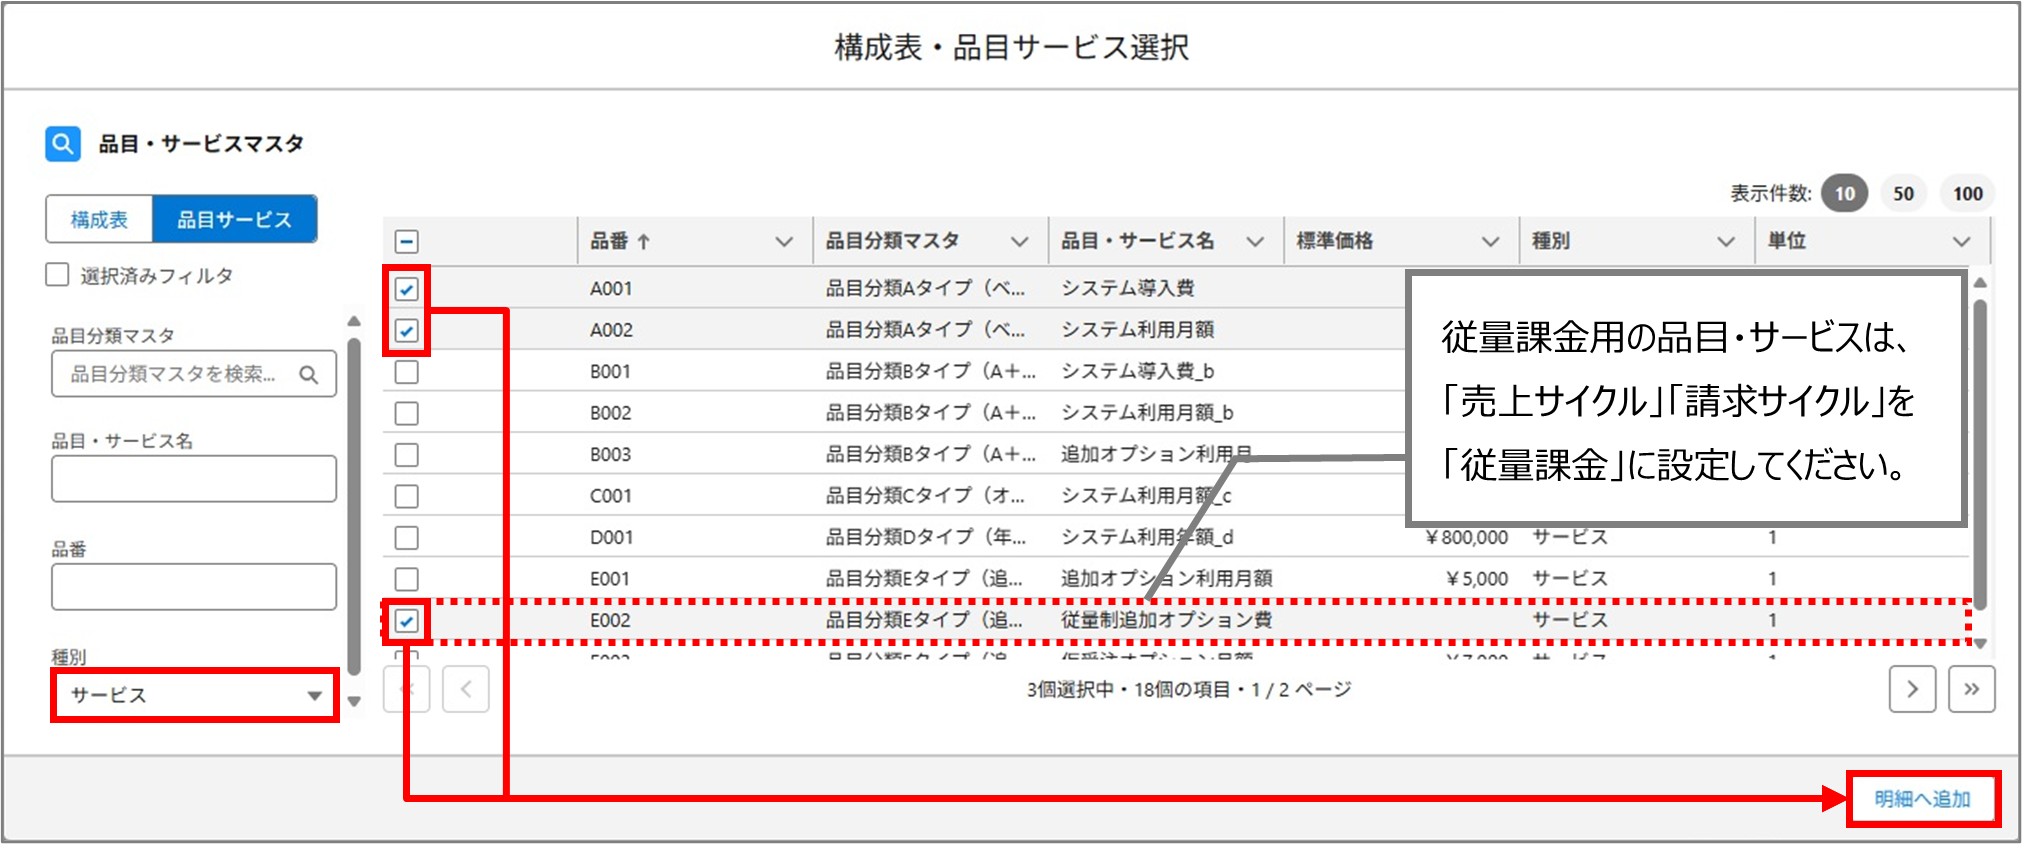Click the C001 cell
The height and width of the screenshot is (849, 2027).
pyautogui.click(x=610, y=496)
